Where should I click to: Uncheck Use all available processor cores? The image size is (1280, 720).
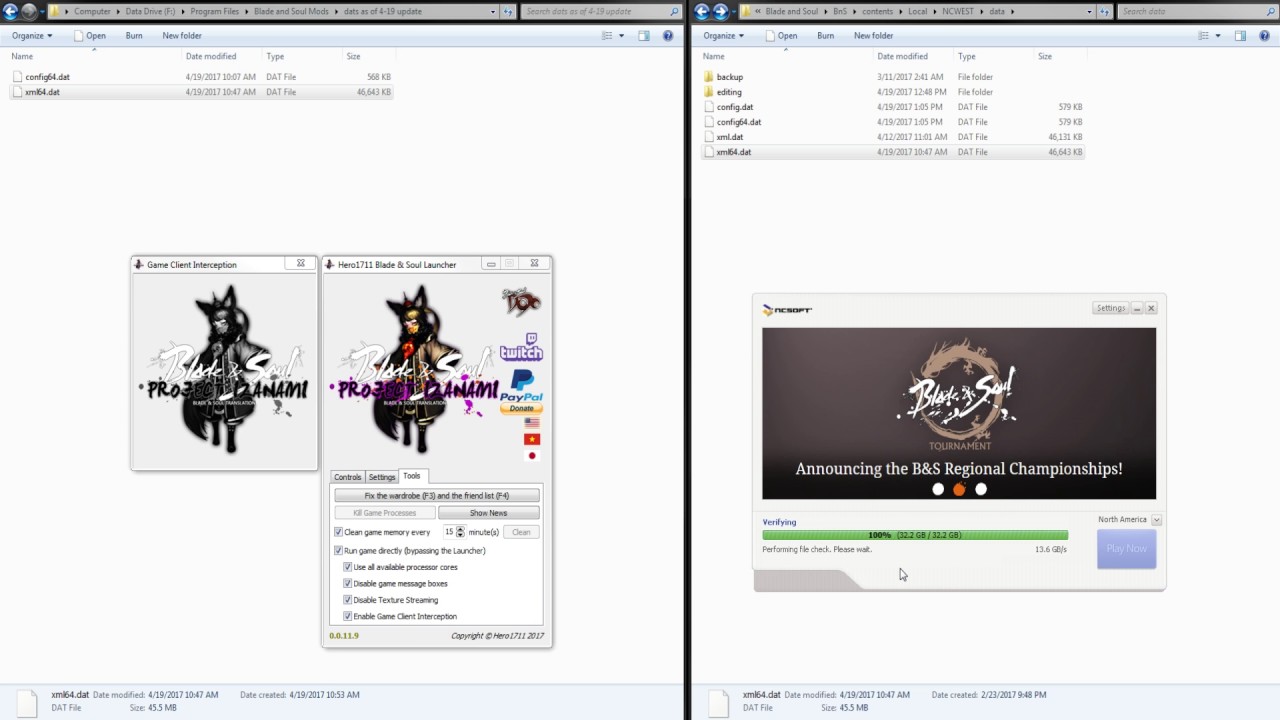pos(348,567)
